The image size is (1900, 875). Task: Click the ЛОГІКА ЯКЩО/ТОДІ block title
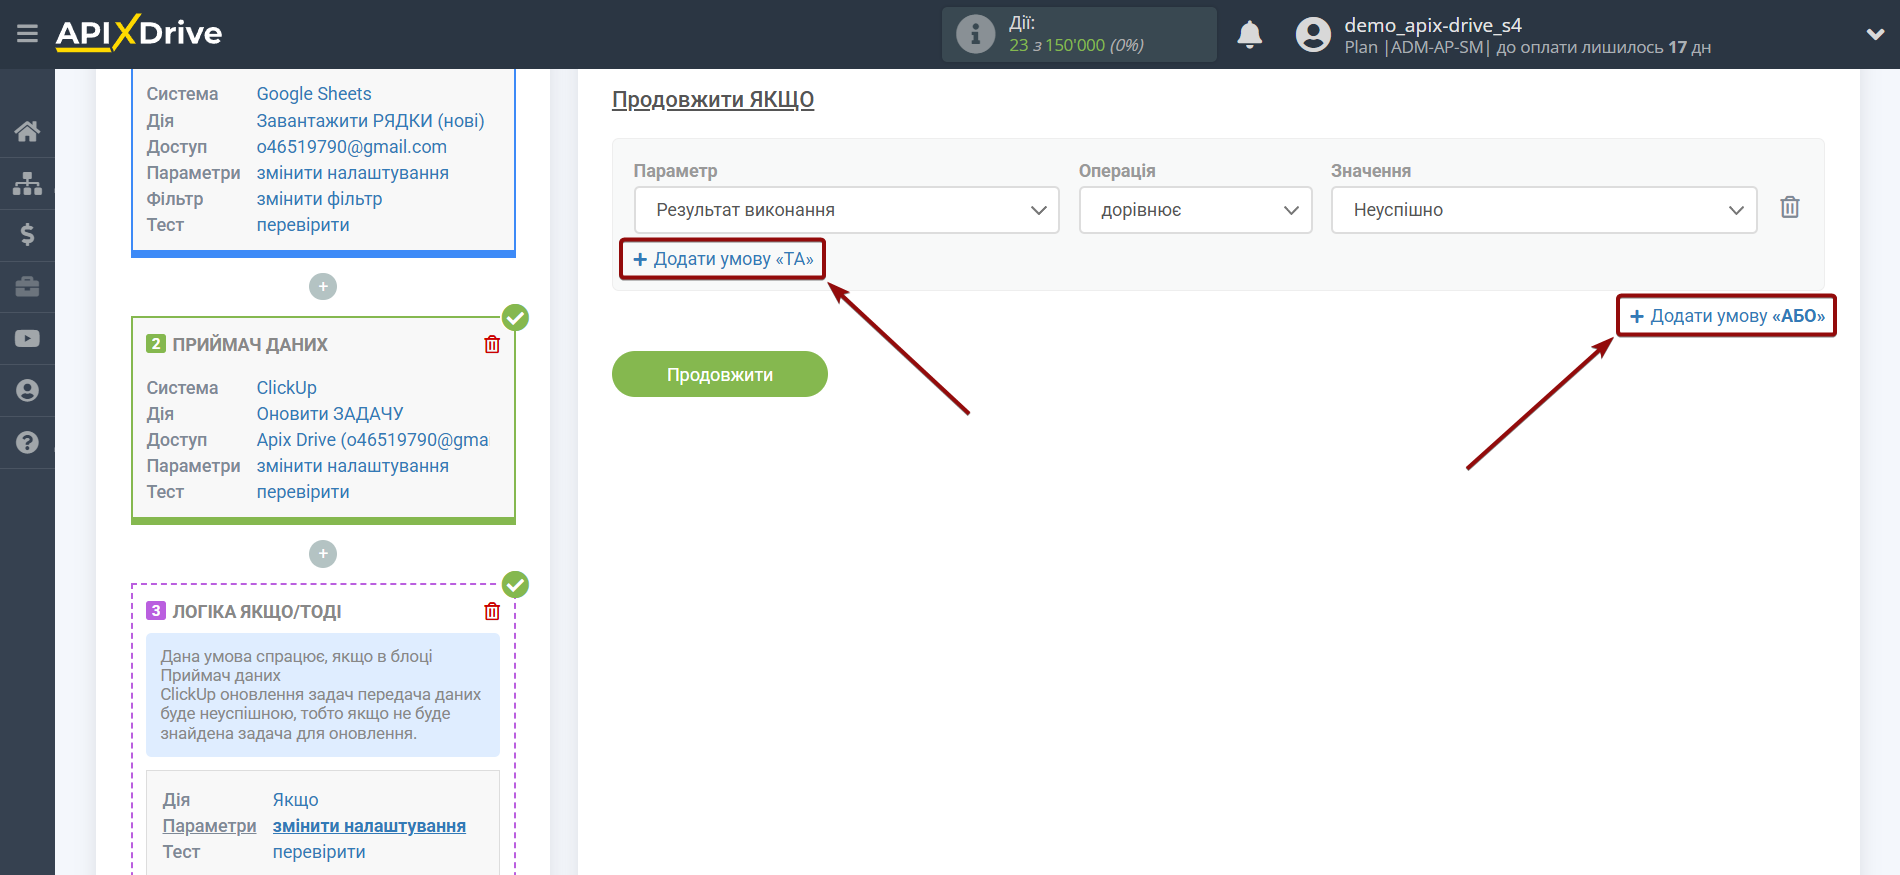click(x=257, y=611)
